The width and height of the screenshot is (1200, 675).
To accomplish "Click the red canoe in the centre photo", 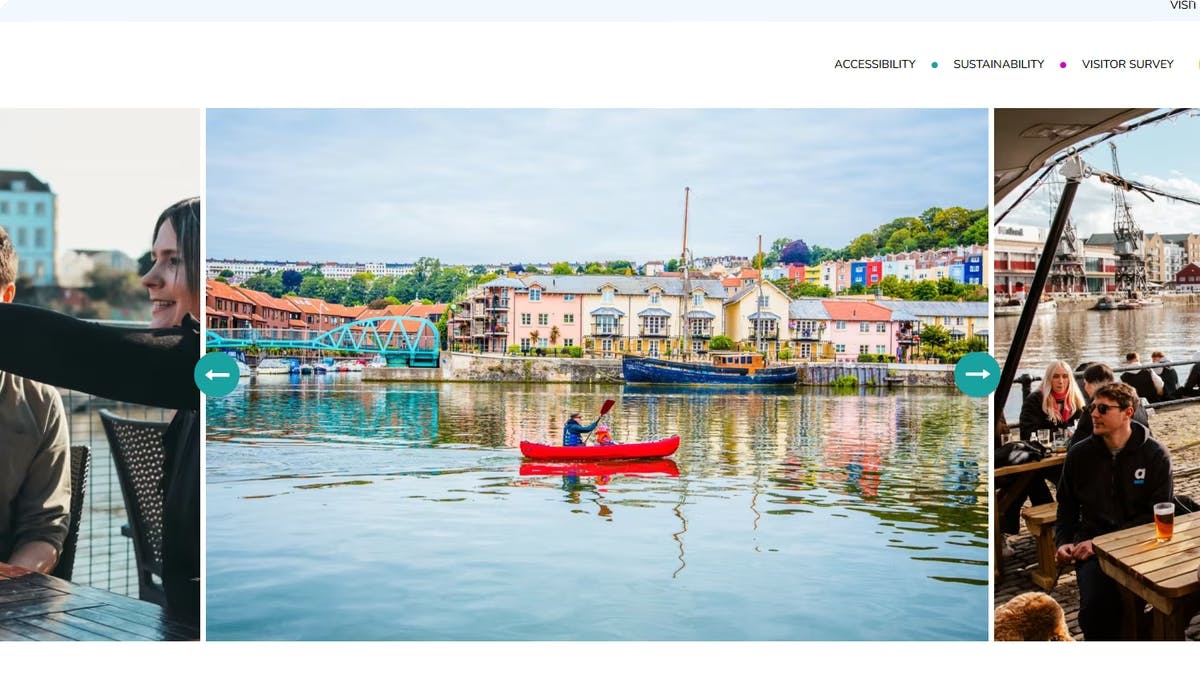I will point(599,447).
